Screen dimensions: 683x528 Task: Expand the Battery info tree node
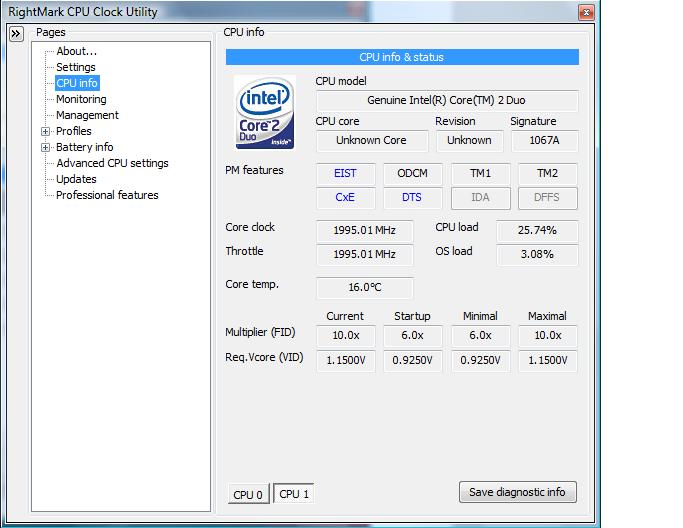click(x=45, y=147)
